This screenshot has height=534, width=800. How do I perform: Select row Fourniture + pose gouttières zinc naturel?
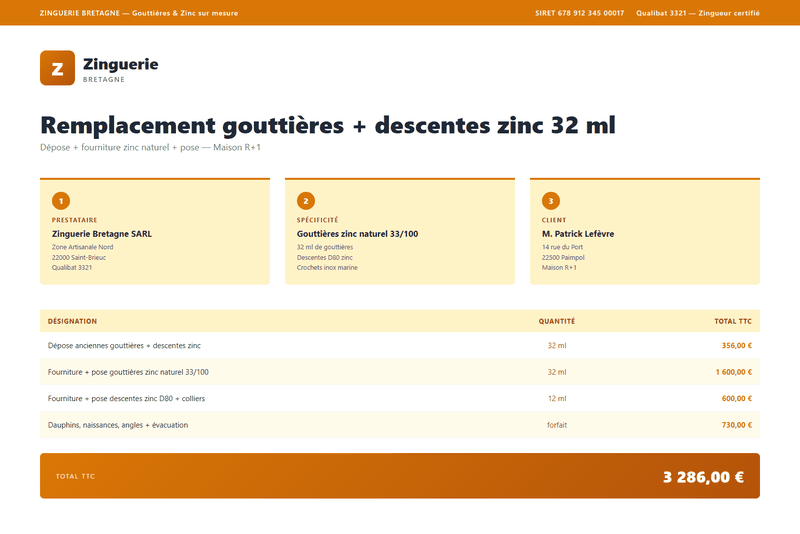(400, 372)
